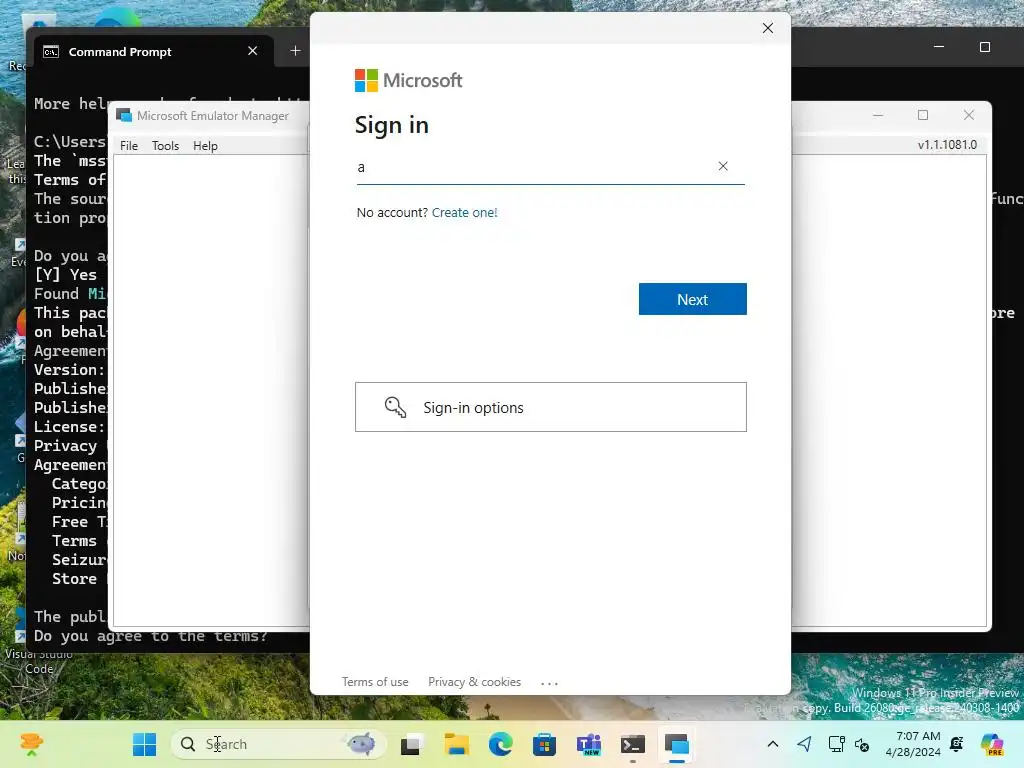
Task: Open widgets icon at taskbar left edge
Action: point(31,744)
